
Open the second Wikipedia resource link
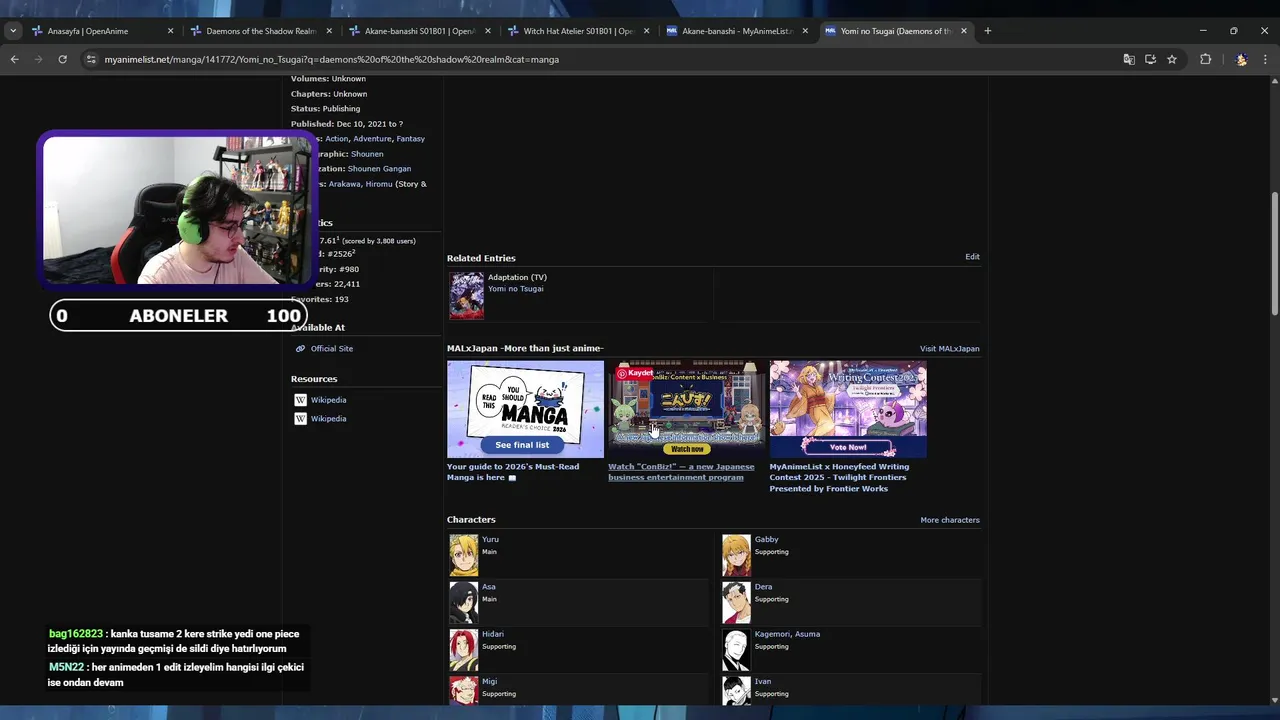328,419
